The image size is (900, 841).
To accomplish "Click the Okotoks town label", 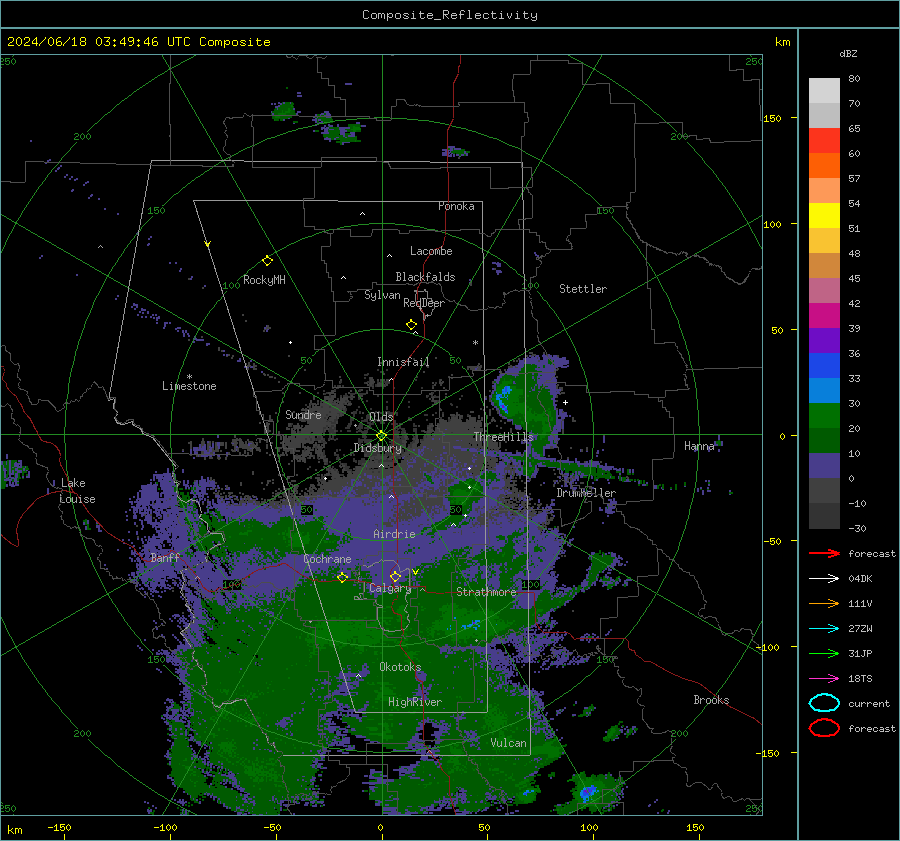I will click(x=400, y=667).
